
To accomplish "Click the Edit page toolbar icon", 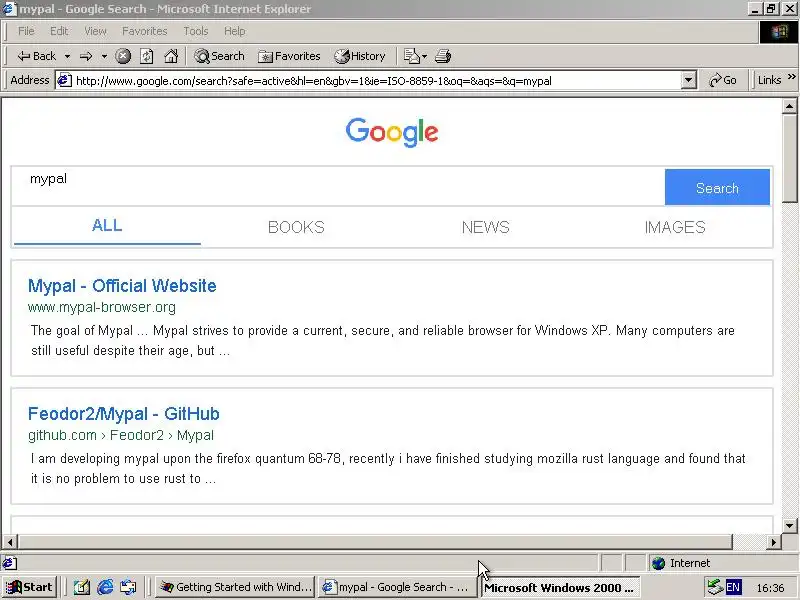I will pos(411,56).
